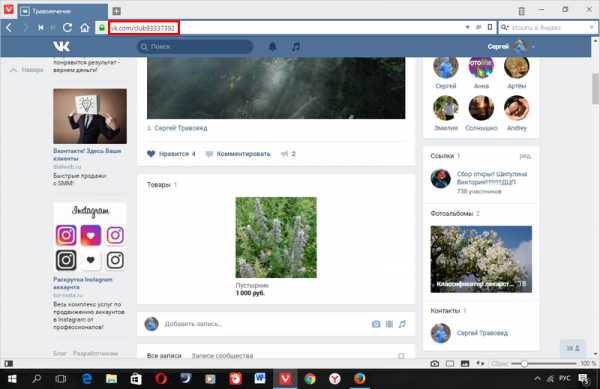Open a new browser tab
600x389 pixels.
[x=117, y=11]
